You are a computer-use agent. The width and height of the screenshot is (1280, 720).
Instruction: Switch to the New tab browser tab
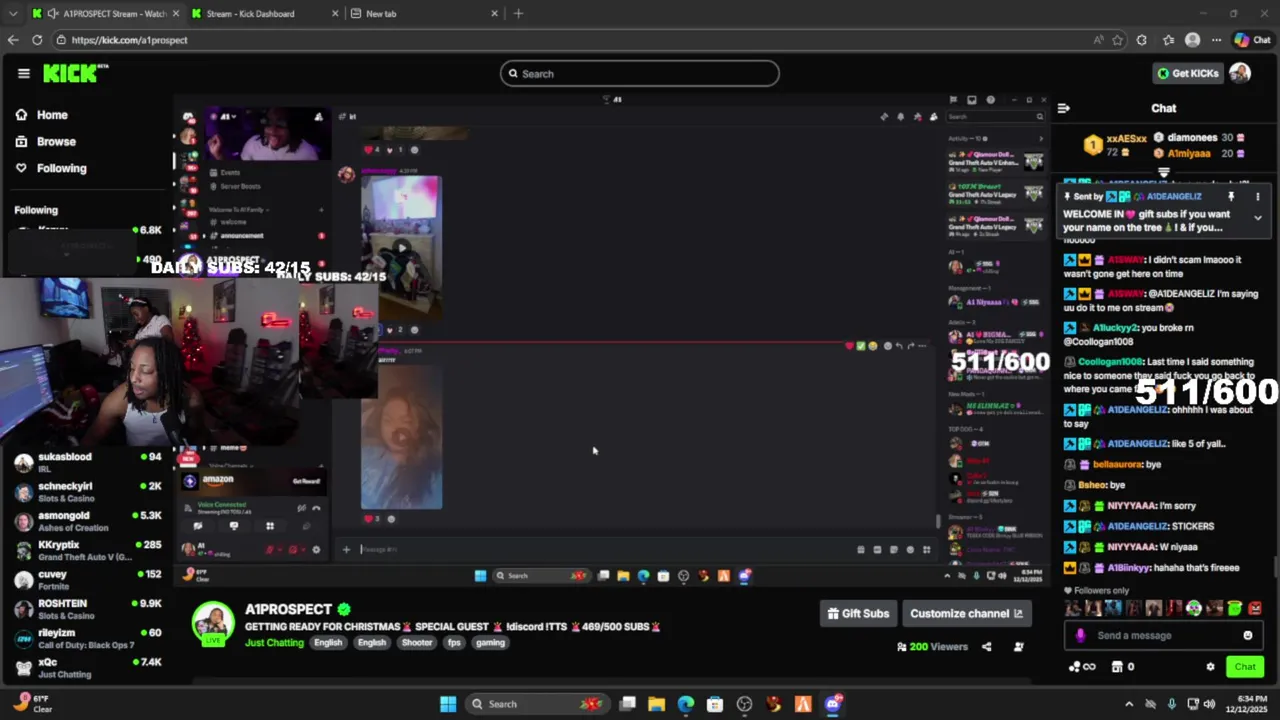tap(425, 13)
